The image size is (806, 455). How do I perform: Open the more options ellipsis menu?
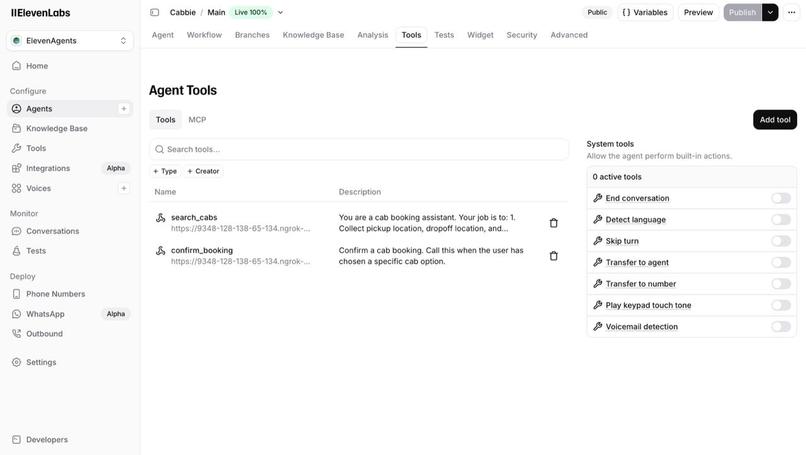[x=791, y=12]
